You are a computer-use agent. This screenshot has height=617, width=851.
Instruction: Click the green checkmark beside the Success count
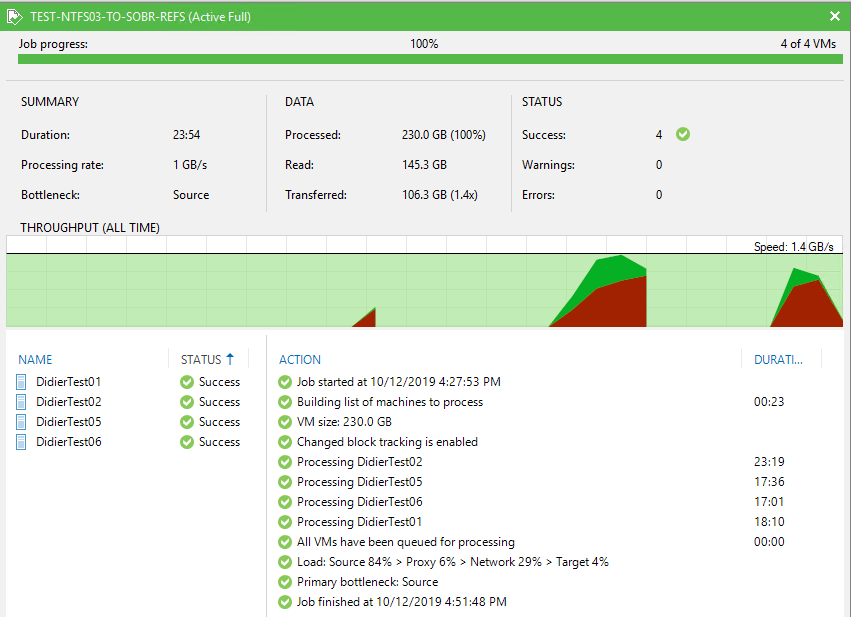(682, 133)
